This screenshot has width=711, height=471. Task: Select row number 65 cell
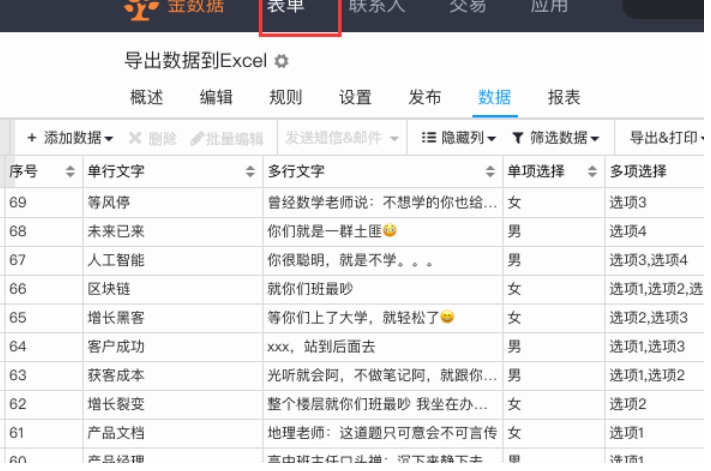click(x=44, y=318)
